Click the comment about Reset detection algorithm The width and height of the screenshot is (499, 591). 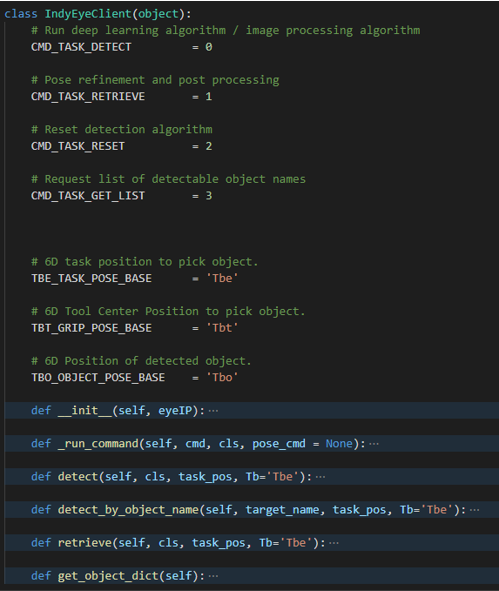pos(122,130)
